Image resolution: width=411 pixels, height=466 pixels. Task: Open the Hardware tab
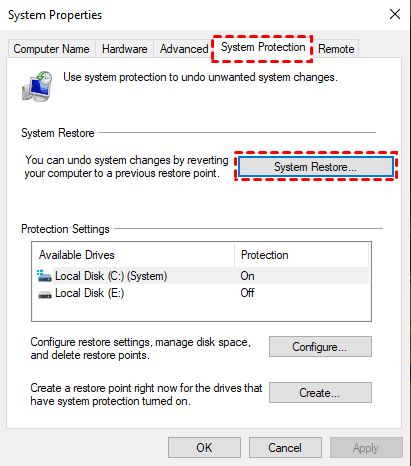pyautogui.click(x=125, y=49)
